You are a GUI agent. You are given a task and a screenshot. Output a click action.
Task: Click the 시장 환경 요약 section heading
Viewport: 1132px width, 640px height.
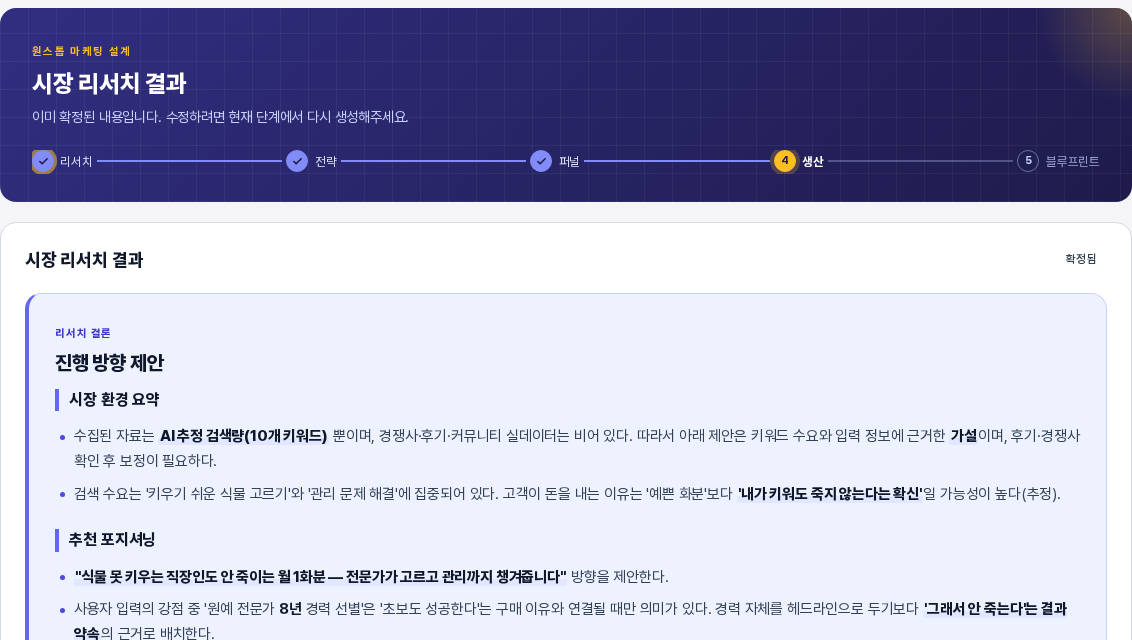click(114, 399)
